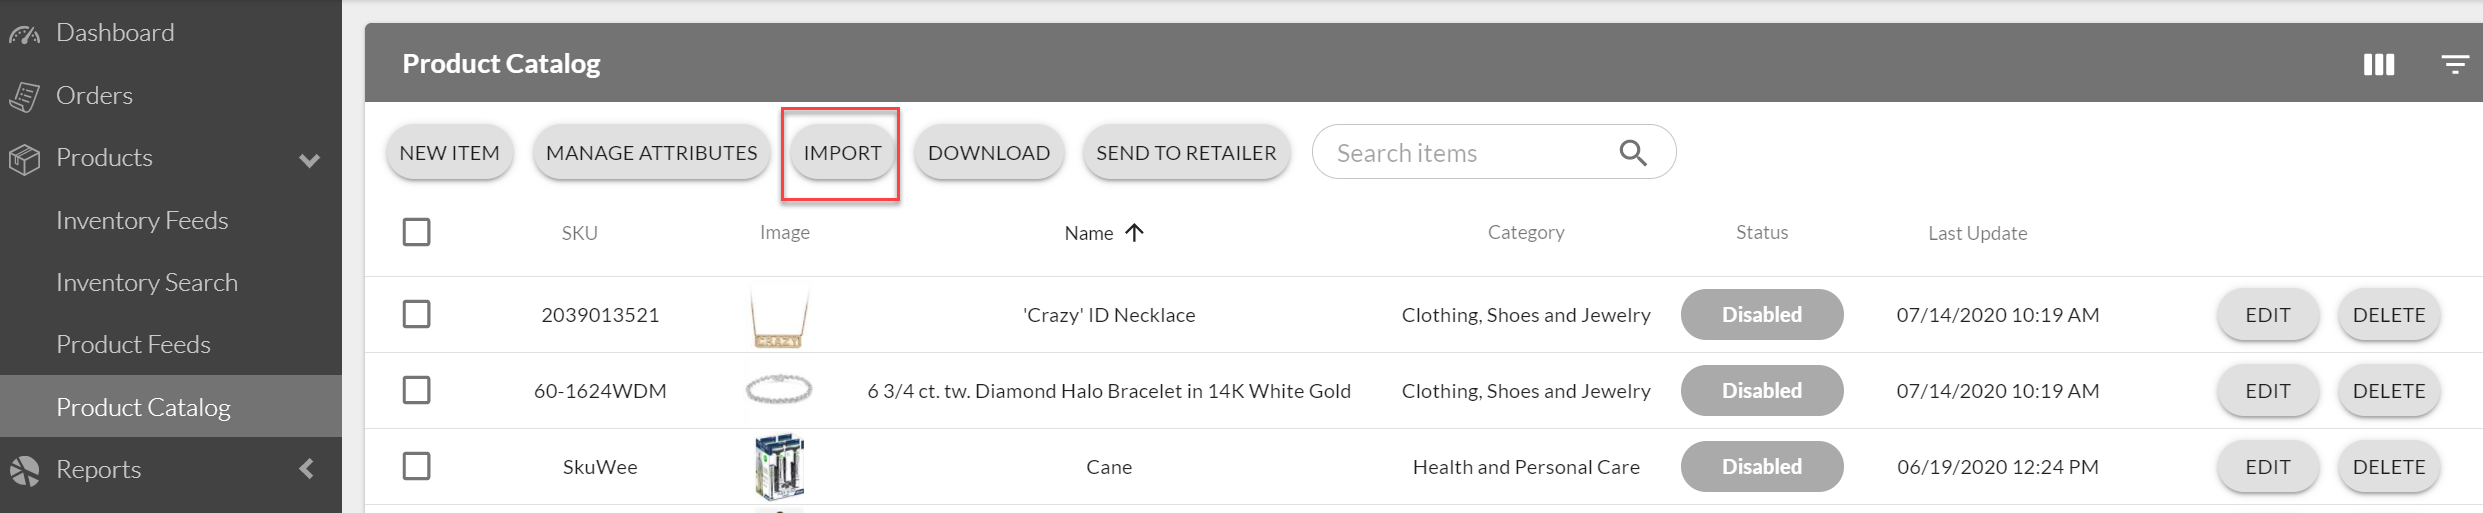
Task: Click the Products box icon
Action: [24, 159]
